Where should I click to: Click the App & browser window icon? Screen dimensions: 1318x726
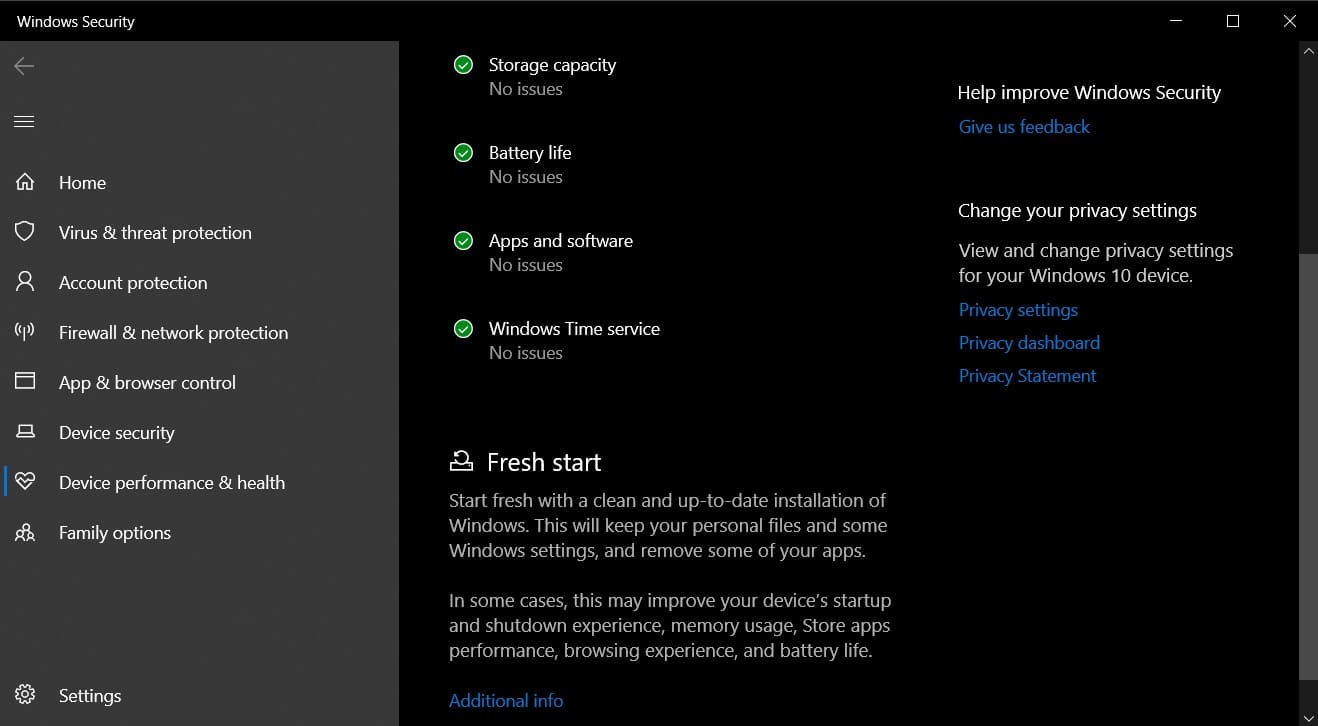coord(25,382)
